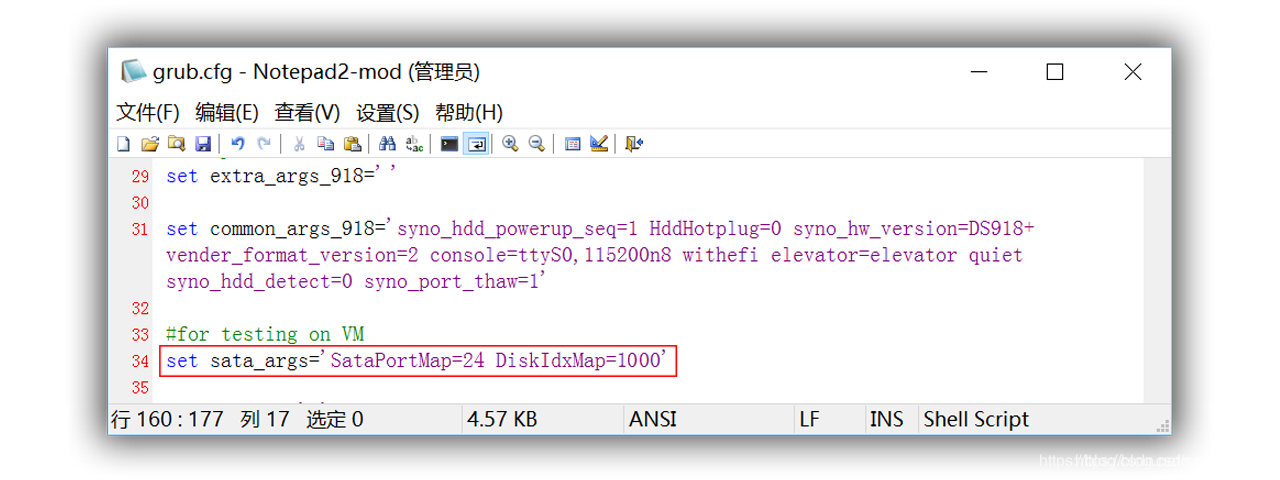
Task: Click line number 29 in the margin
Action: click(139, 177)
